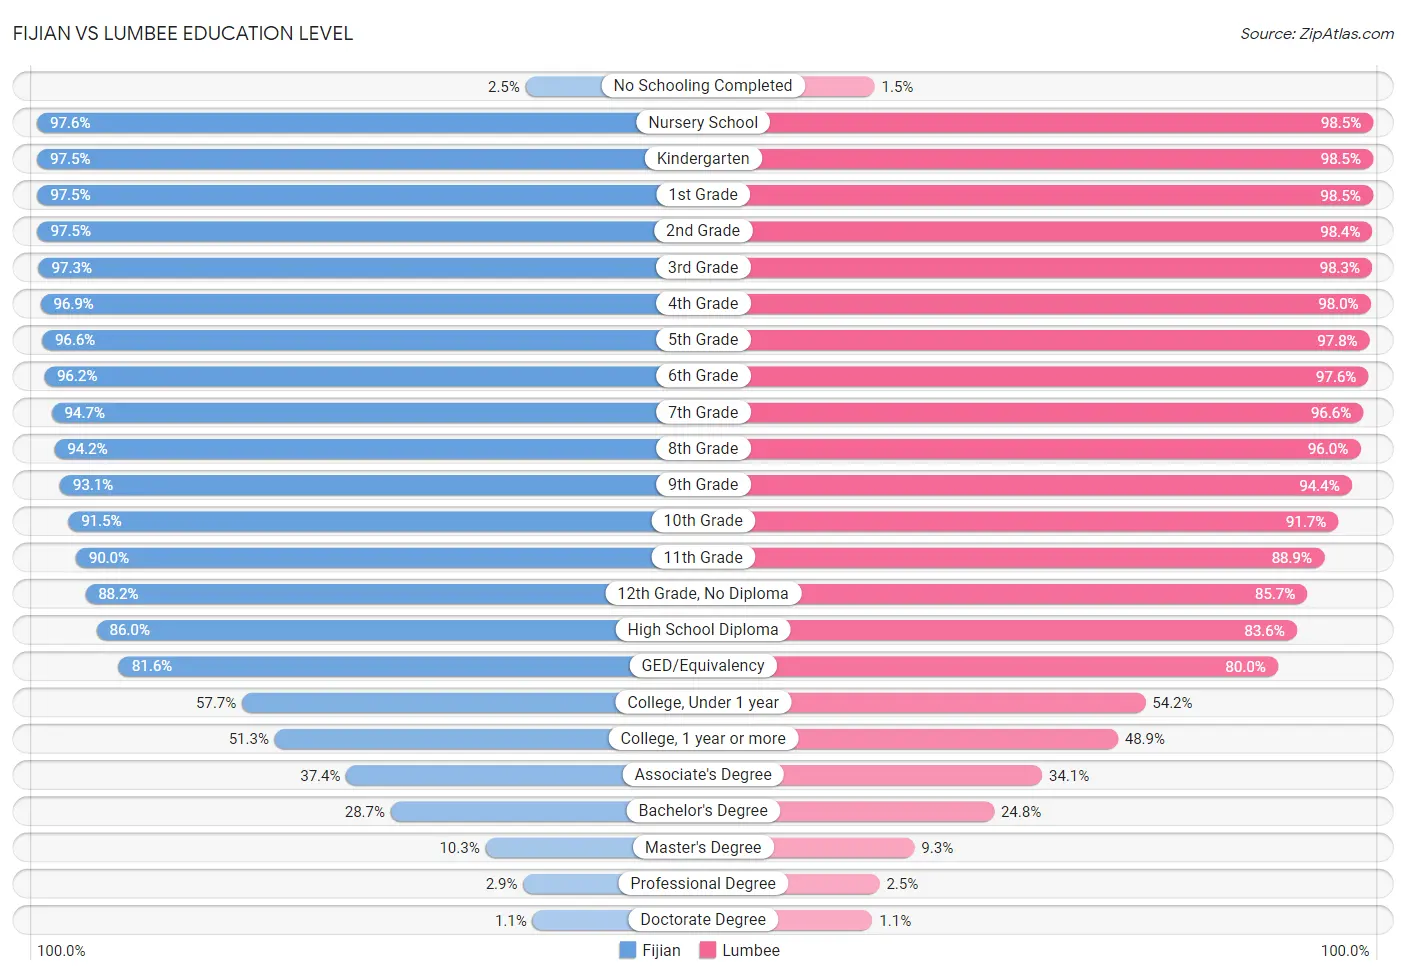Toggle the Fijian legend label

tap(661, 950)
